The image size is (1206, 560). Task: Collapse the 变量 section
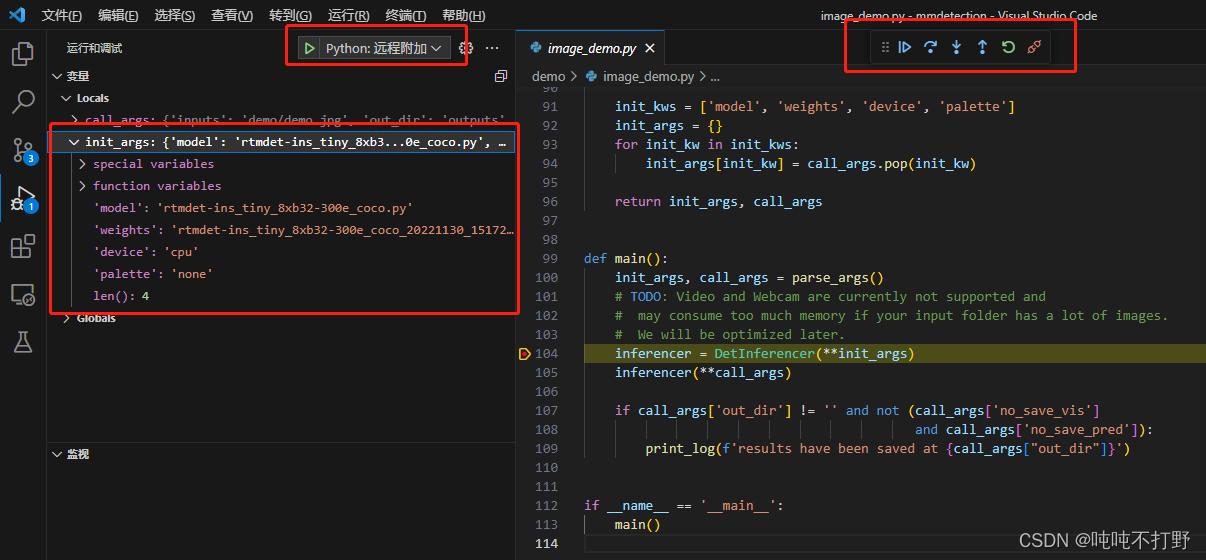[x=56, y=76]
